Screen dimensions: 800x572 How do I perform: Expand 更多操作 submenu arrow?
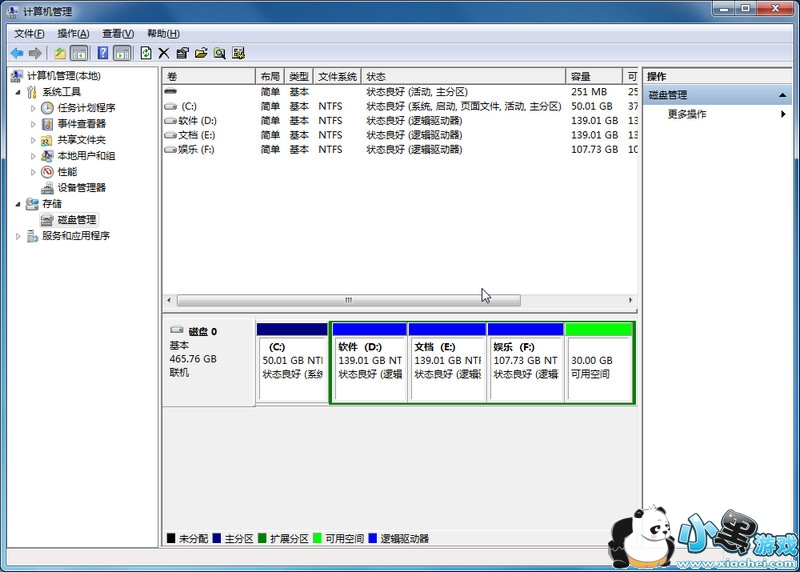pyautogui.click(x=783, y=114)
